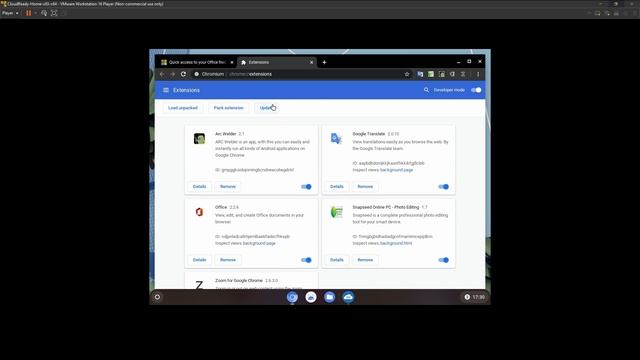The height and width of the screenshot is (360, 640).
Task: Reload the page with the refresh icon
Action: [183, 74]
